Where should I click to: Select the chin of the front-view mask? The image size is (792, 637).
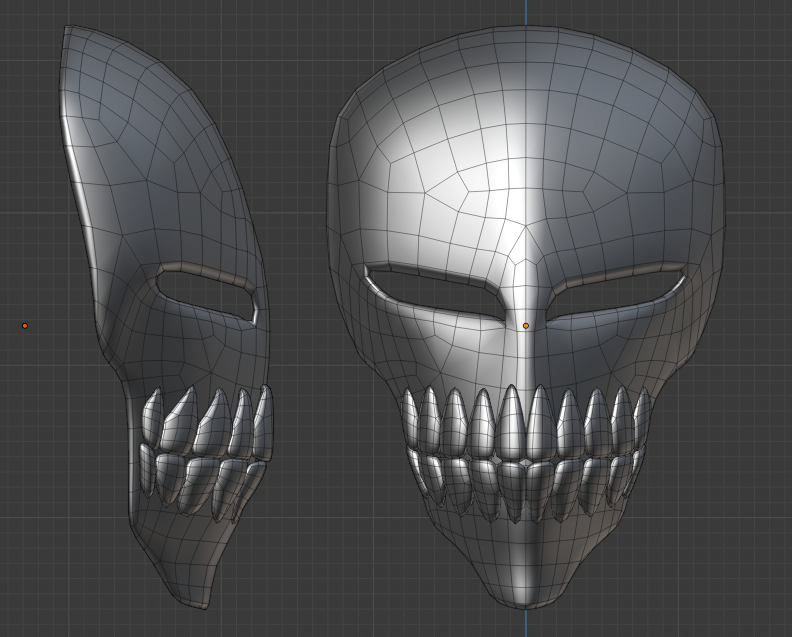point(525,566)
